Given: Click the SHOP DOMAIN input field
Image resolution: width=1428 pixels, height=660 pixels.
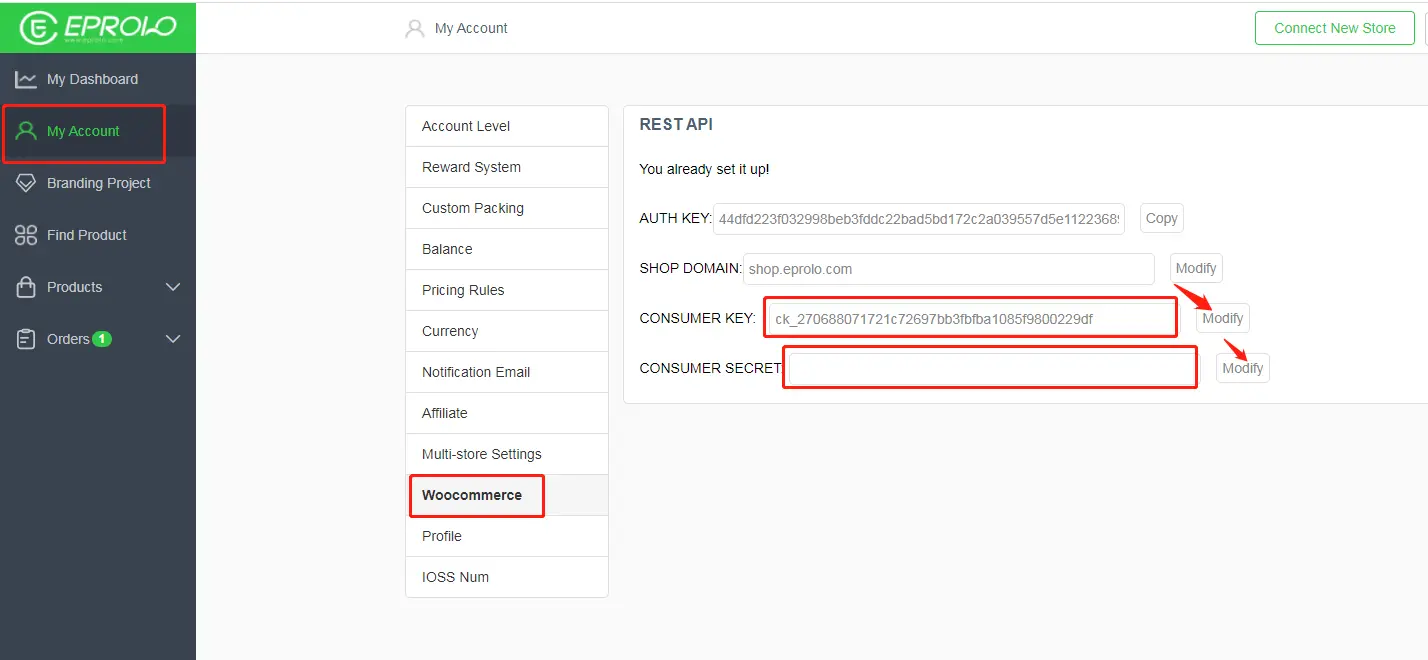Looking at the screenshot, I should click(x=949, y=268).
